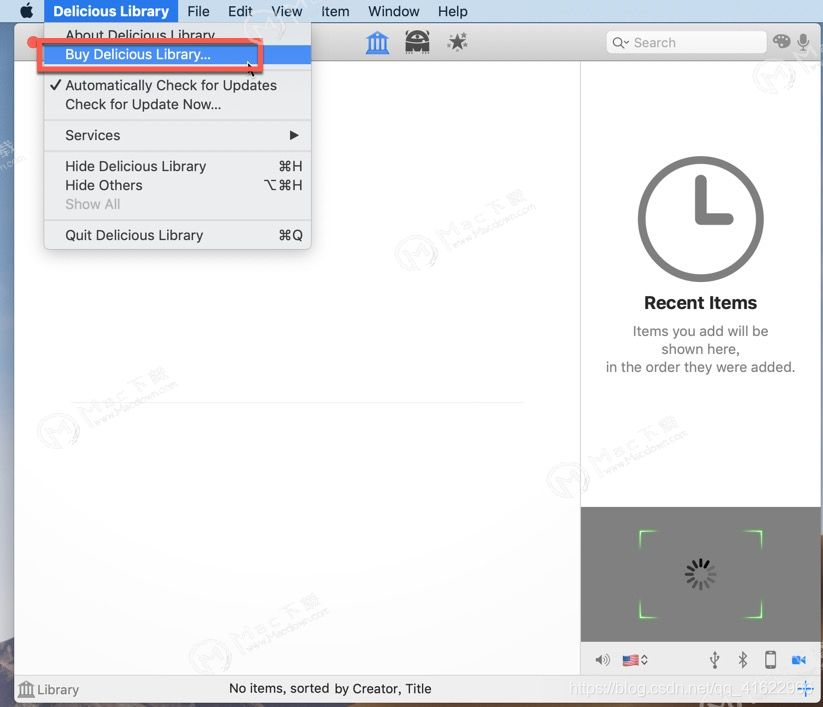Open the View menu
Viewport: 823px width, 707px height.
[x=287, y=11]
